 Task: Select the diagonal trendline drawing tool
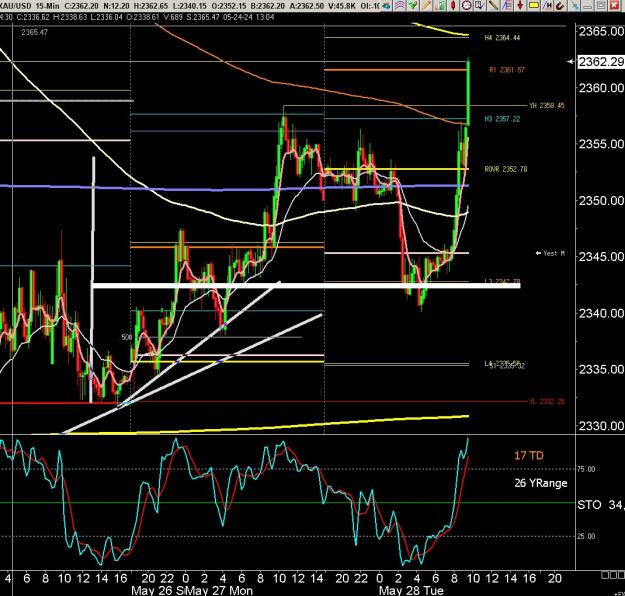[493, 6]
